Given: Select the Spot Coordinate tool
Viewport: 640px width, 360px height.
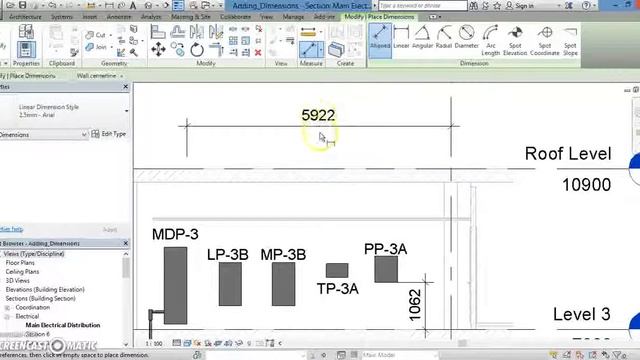Looking at the screenshot, I should 544,40.
